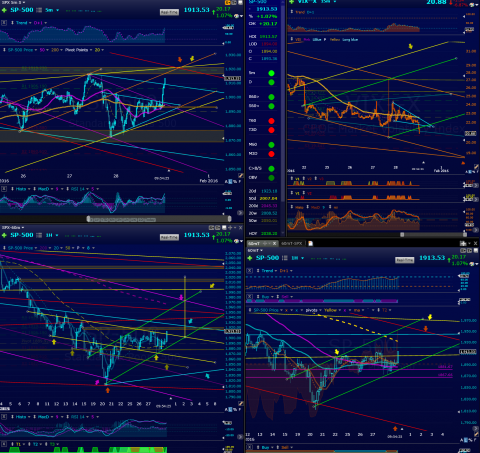Viewport: 480px width, 453px height.
Task: Click time slider handle under VIX chart
Action: point(402,235)
